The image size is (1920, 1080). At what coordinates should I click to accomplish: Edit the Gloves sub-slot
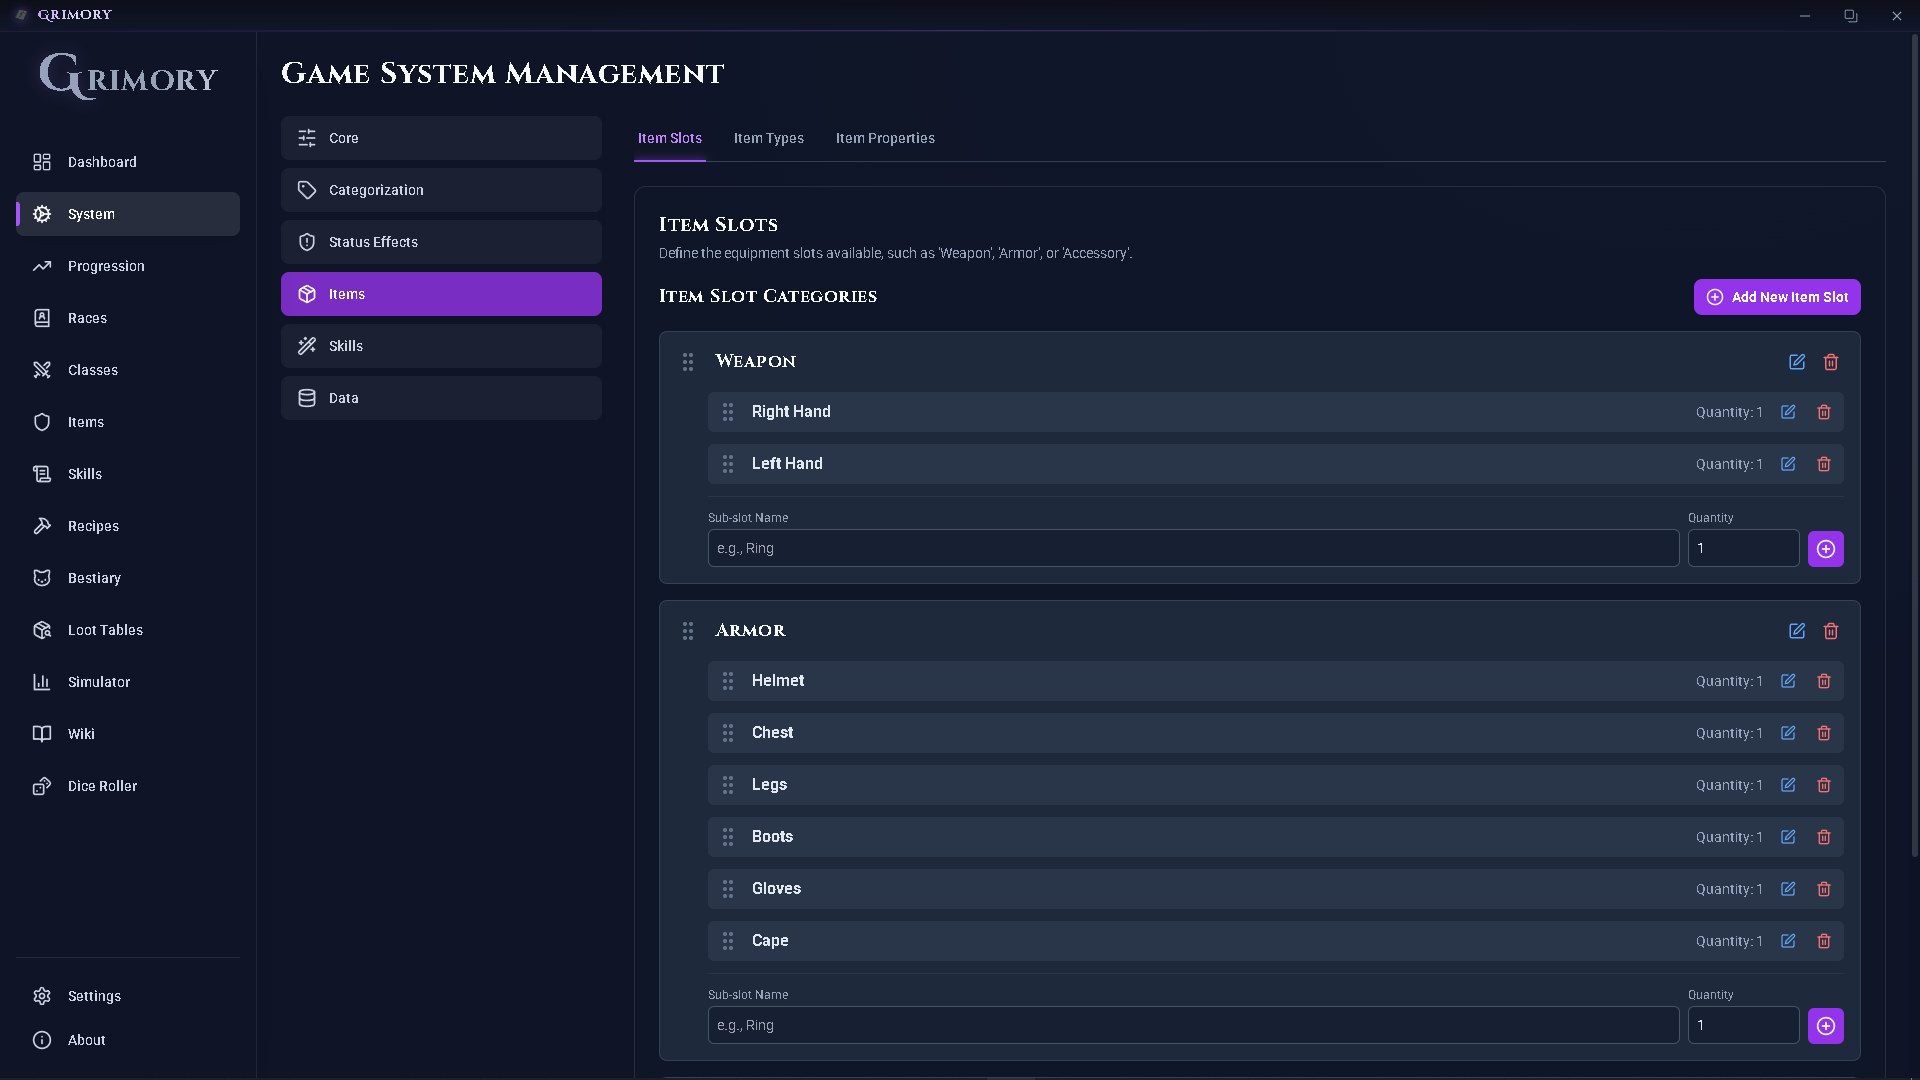(1788, 889)
